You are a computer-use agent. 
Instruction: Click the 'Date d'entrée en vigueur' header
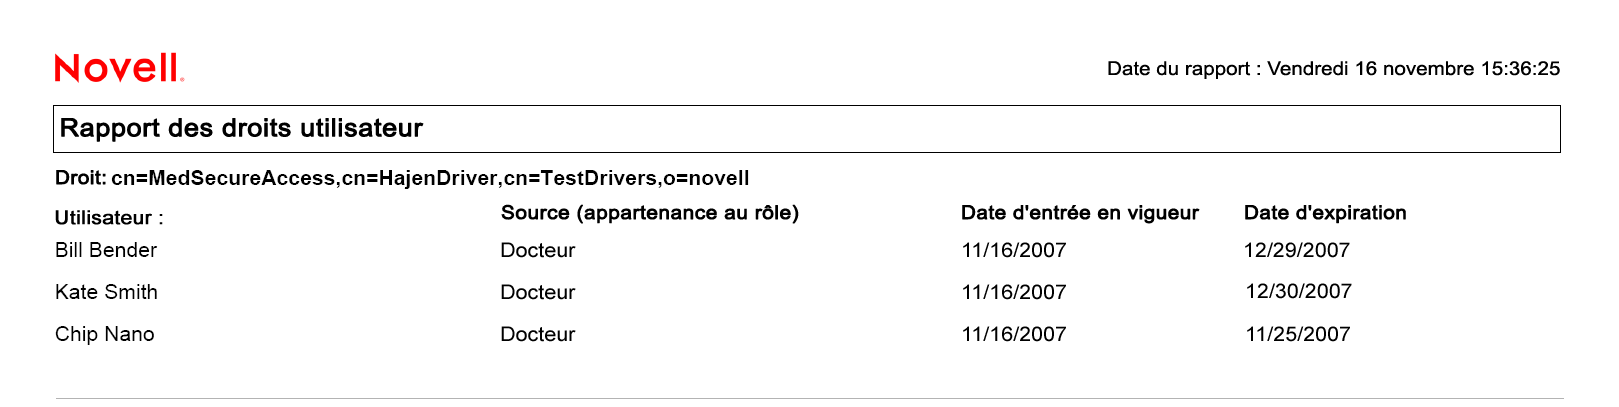(1079, 213)
